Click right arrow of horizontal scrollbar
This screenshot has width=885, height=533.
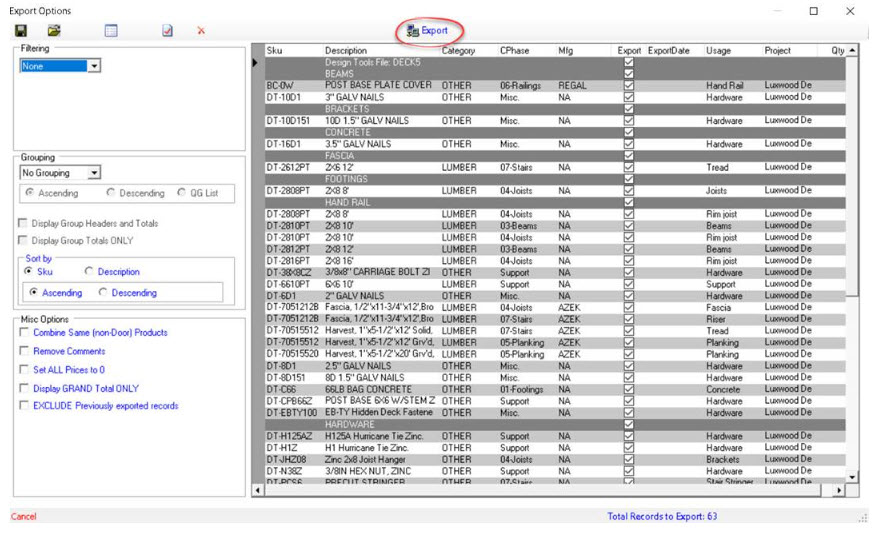pos(839,491)
